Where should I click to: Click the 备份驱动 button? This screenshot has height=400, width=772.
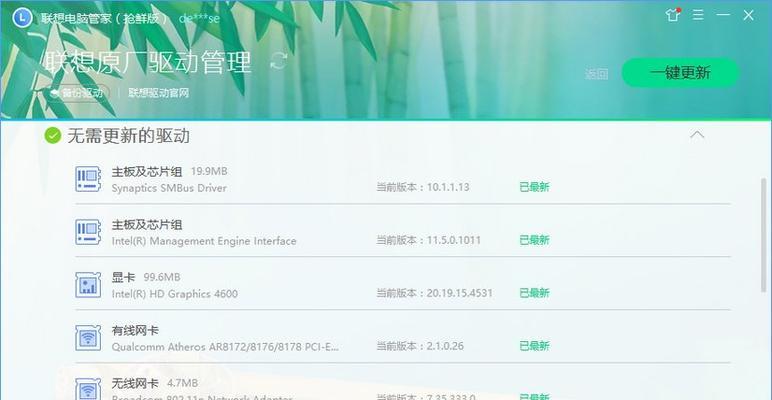pyautogui.click(x=77, y=93)
